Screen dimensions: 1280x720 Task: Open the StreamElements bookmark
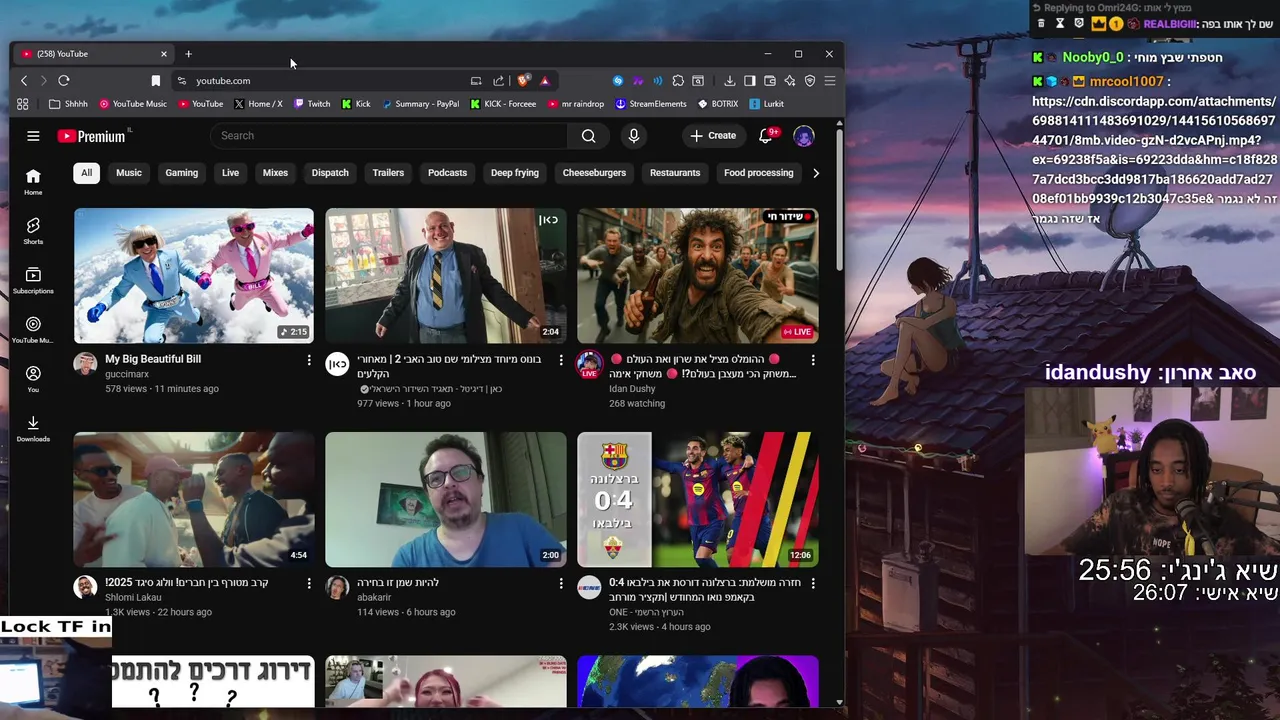coord(651,104)
